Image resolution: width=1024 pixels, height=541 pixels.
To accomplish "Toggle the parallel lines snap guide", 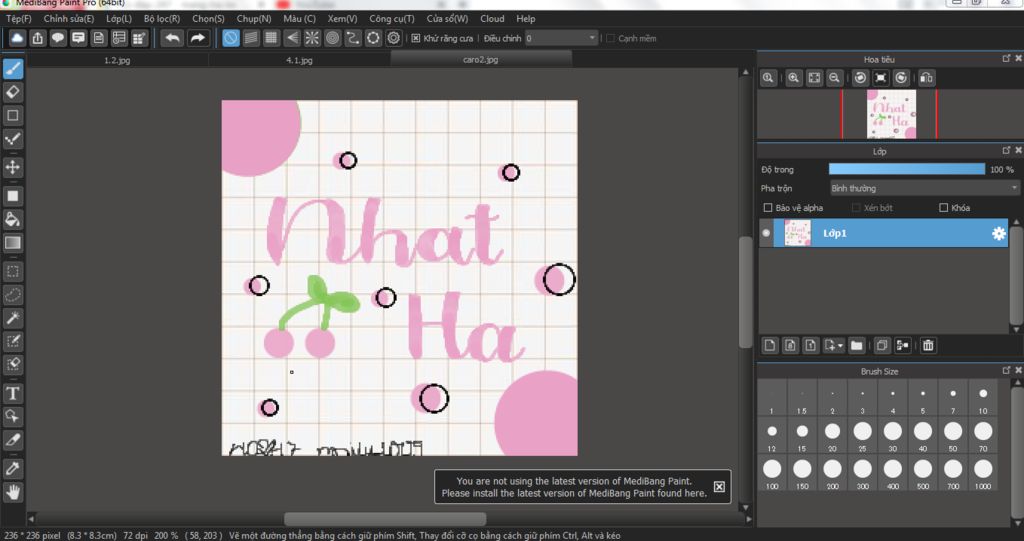I will tap(251, 38).
